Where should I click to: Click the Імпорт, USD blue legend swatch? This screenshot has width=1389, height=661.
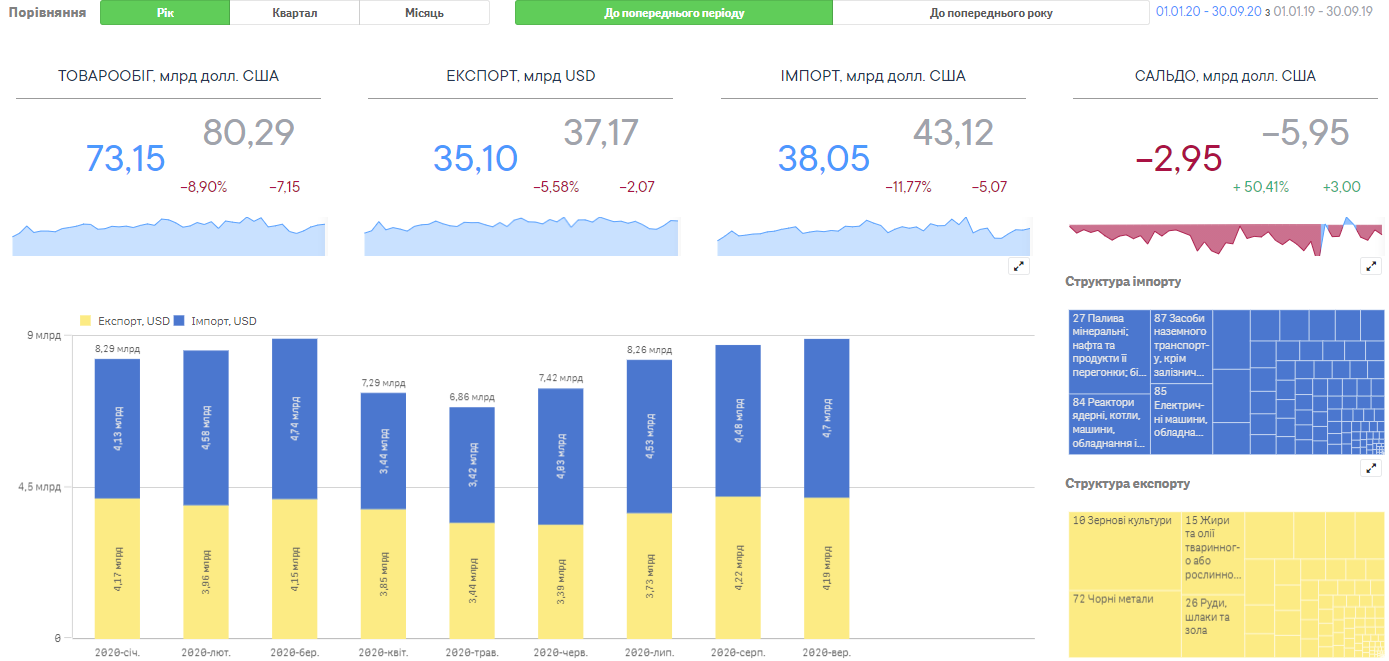click(180, 321)
